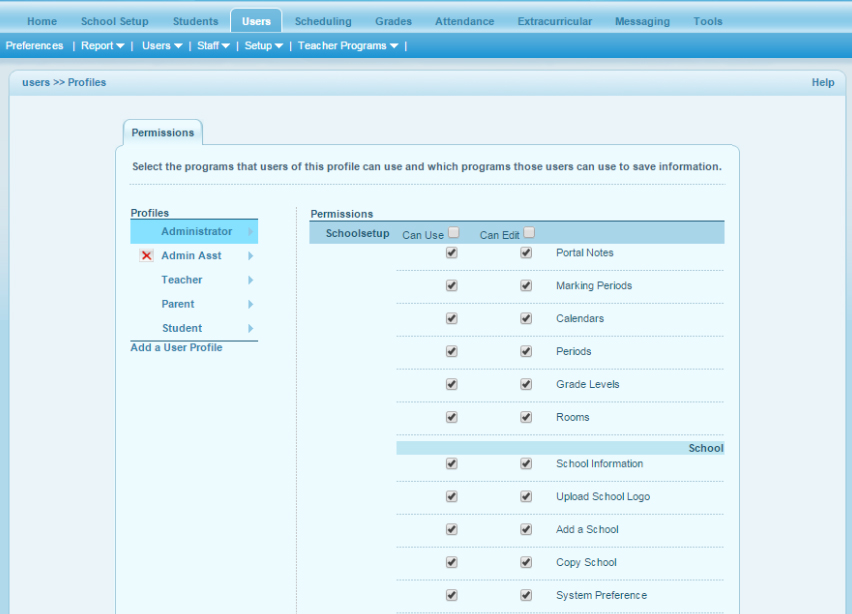Uncheck Can Use for Portal Notes
This screenshot has width=852, height=614.
pos(452,253)
